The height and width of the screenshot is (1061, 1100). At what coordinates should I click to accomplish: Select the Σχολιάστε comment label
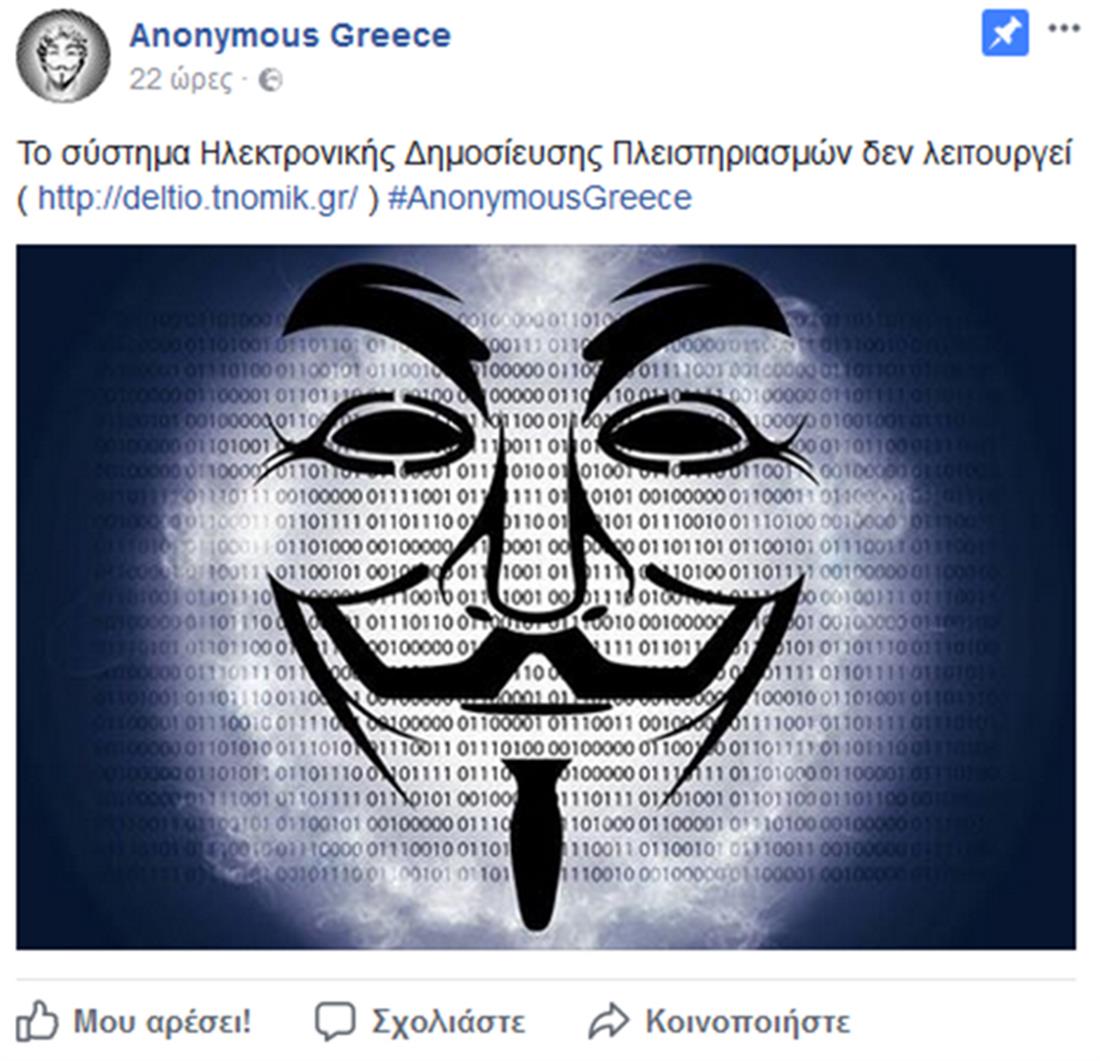[448, 1021]
